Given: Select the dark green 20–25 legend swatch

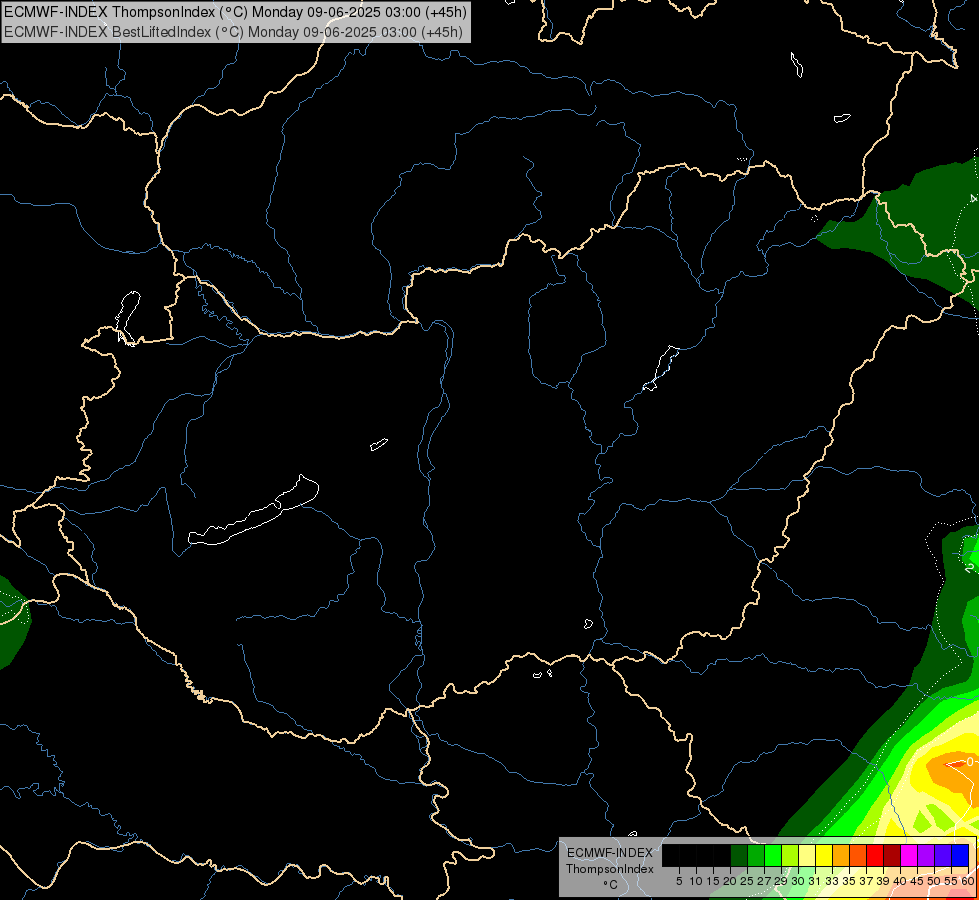Looking at the screenshot, I should coord(739,856).
